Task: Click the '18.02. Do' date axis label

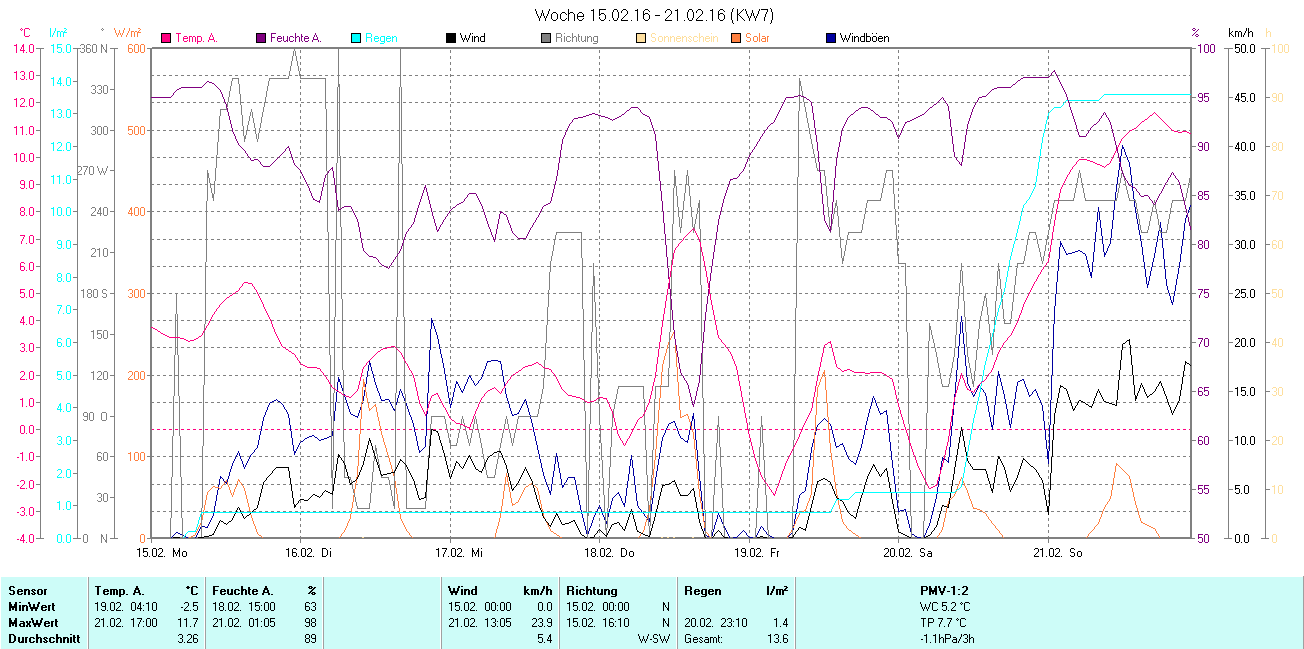Action: pyautogui.click(x=609, y=552)
